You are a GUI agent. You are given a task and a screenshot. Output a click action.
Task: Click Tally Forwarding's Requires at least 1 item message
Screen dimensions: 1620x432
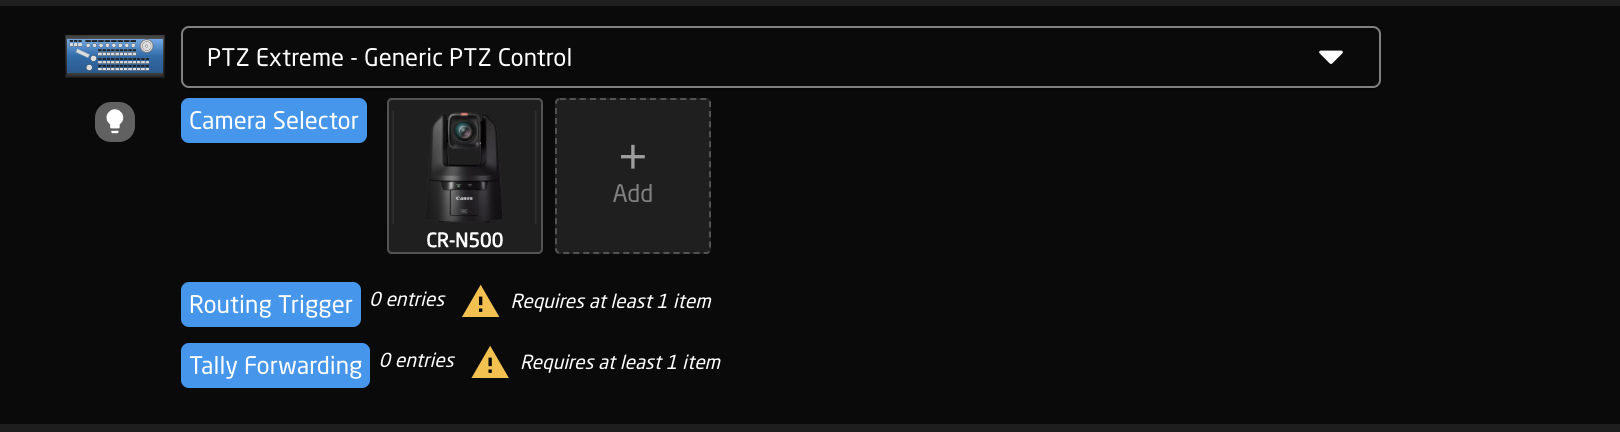click(x=621, y=362)
